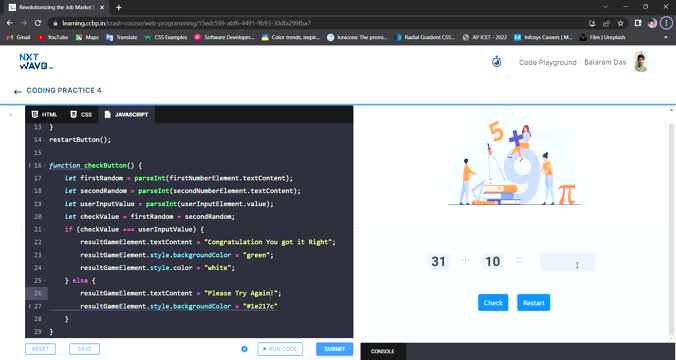
Task: Click the install app icon in address bar
Action: (x=592, y=23)
